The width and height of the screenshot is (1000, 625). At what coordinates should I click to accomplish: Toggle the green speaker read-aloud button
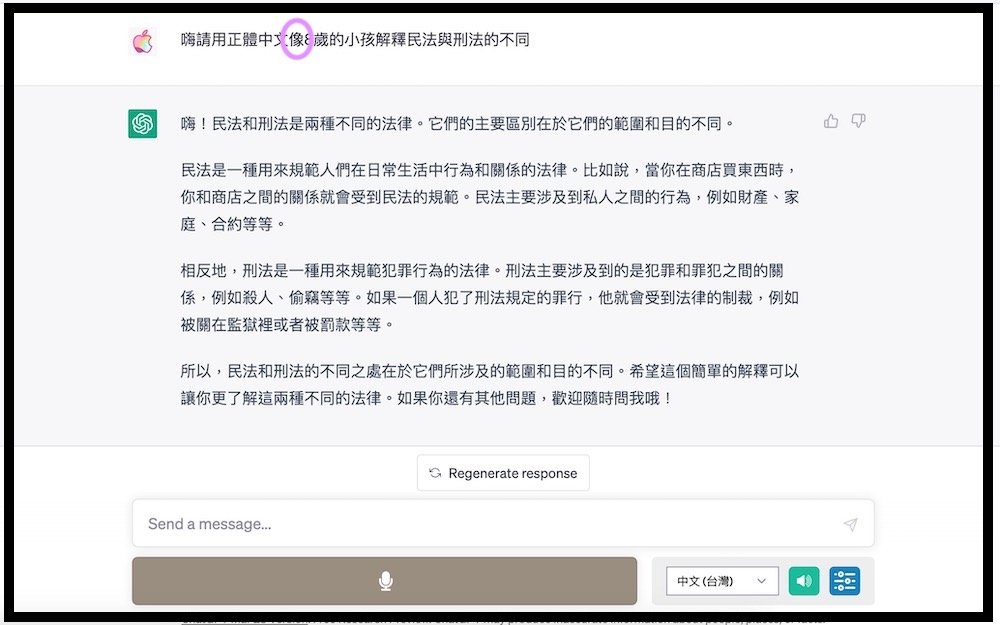(804, 581)
